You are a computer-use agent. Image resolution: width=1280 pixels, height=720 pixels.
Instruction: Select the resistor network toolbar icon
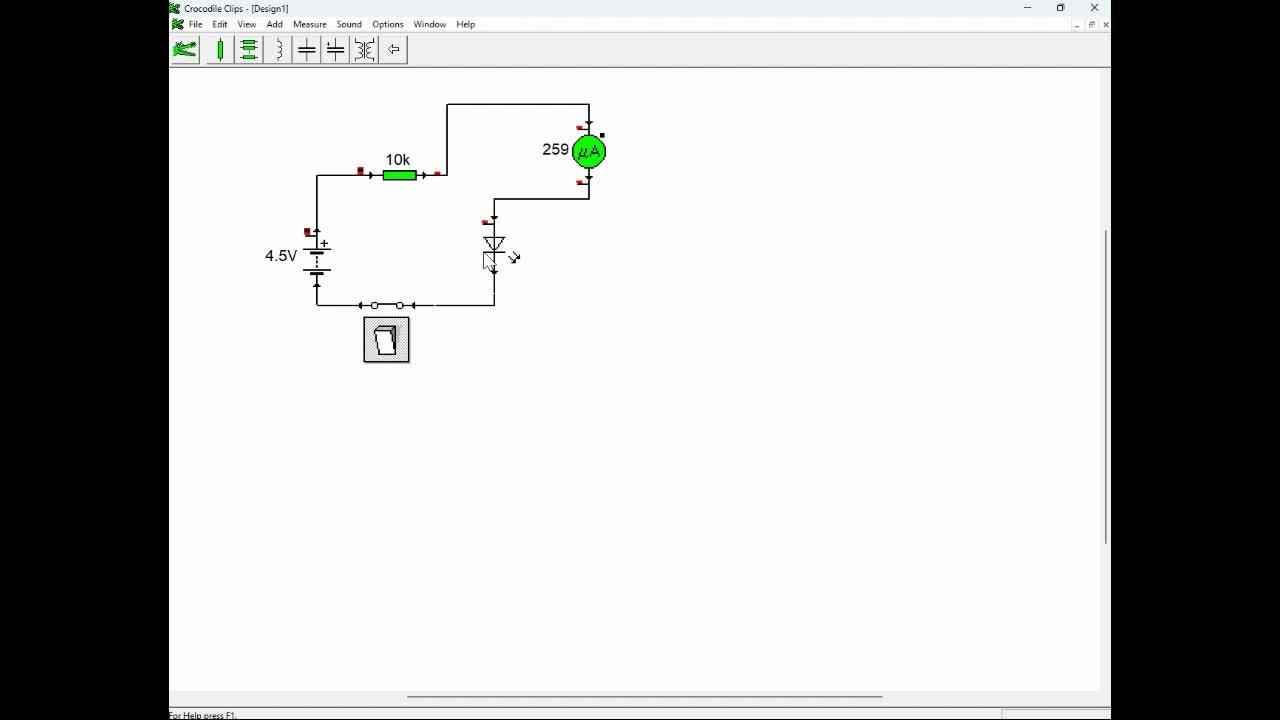pos(249,49)
